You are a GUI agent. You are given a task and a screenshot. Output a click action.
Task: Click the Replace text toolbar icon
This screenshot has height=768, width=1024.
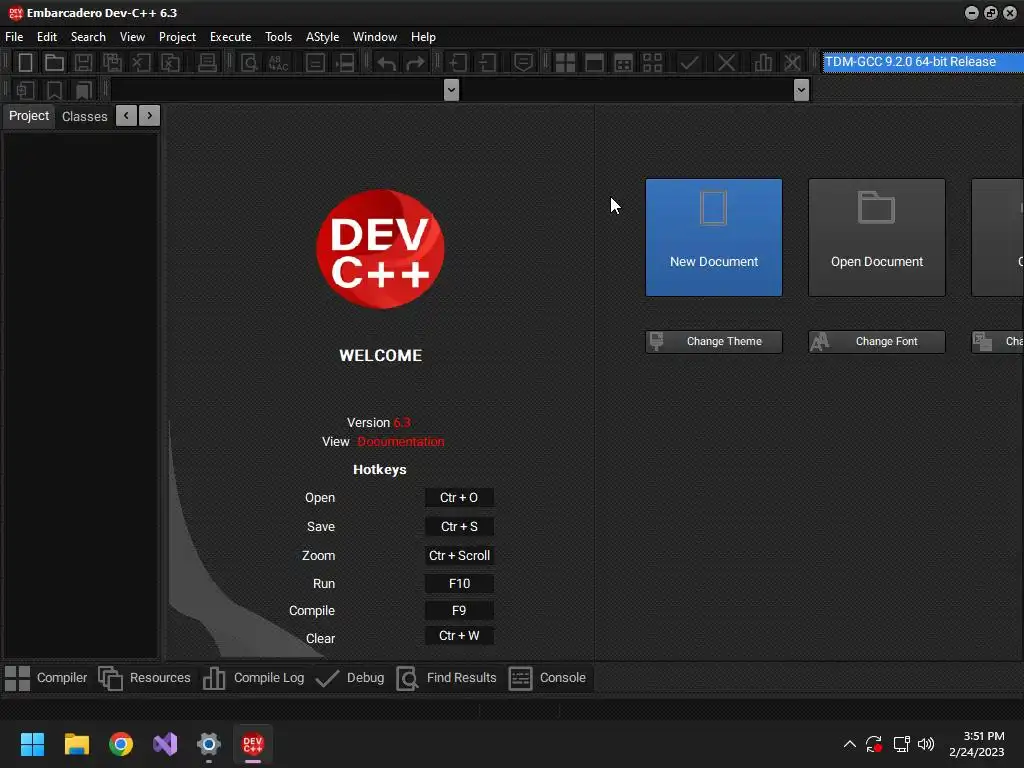[x=278, y=63]
